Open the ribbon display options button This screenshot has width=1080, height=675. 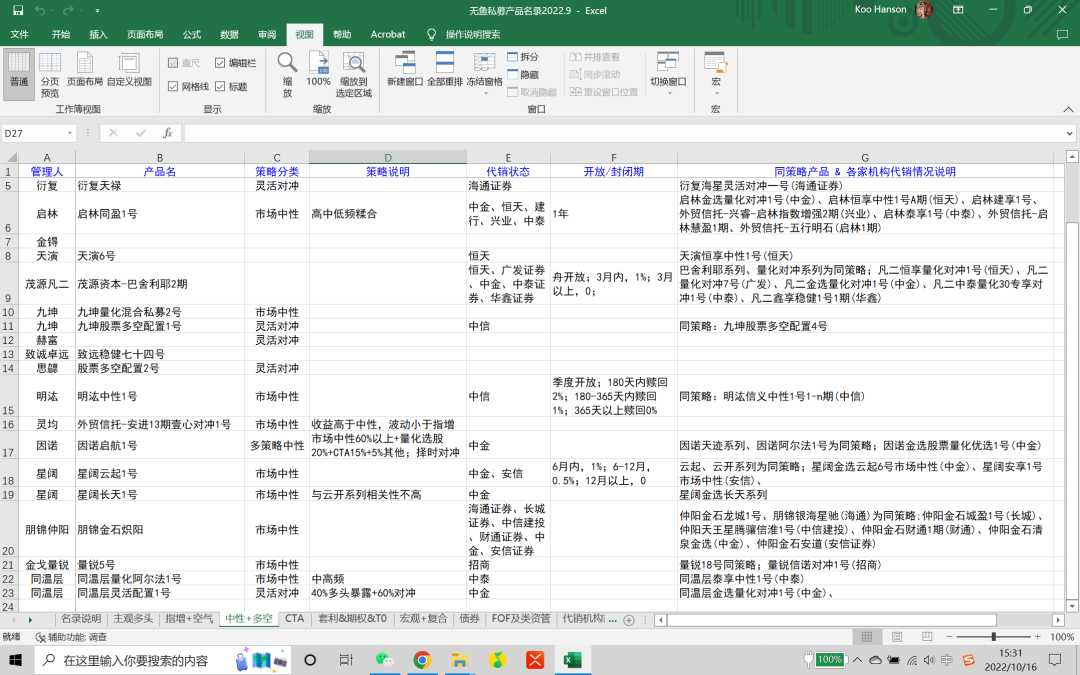(x=958, y=10)
